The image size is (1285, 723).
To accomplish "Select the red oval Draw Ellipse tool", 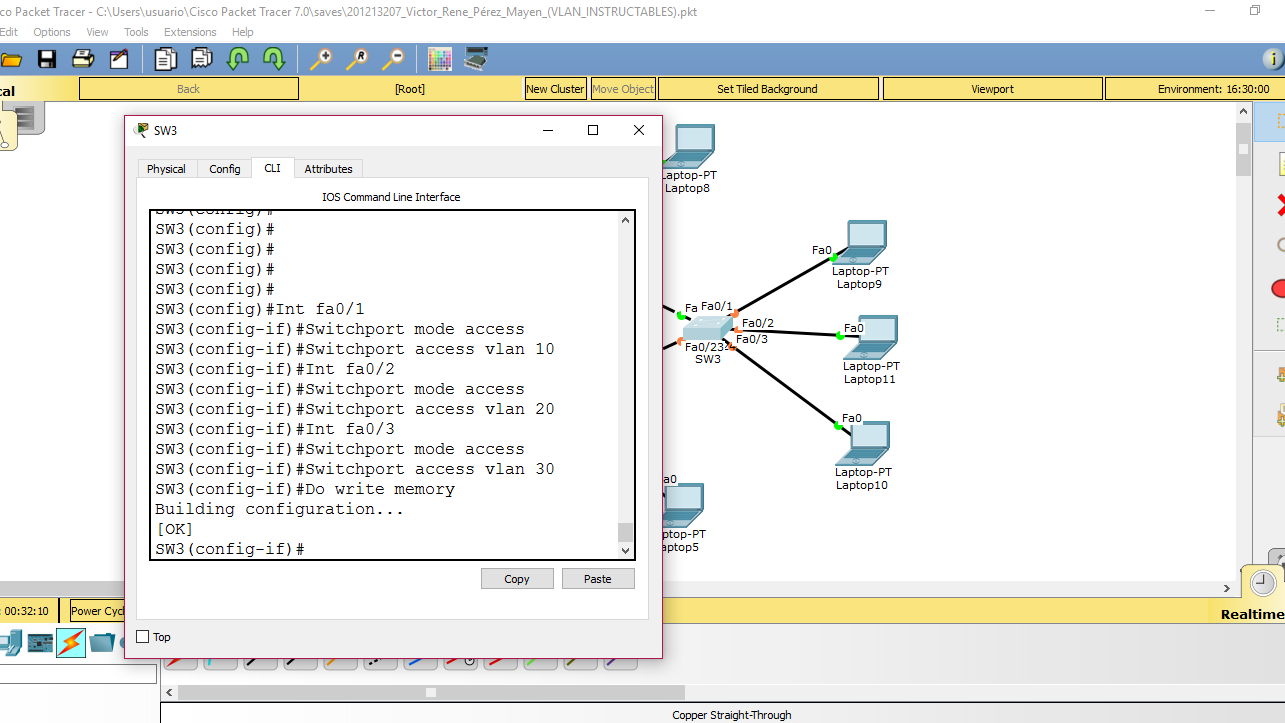I will coord(1278,288).
